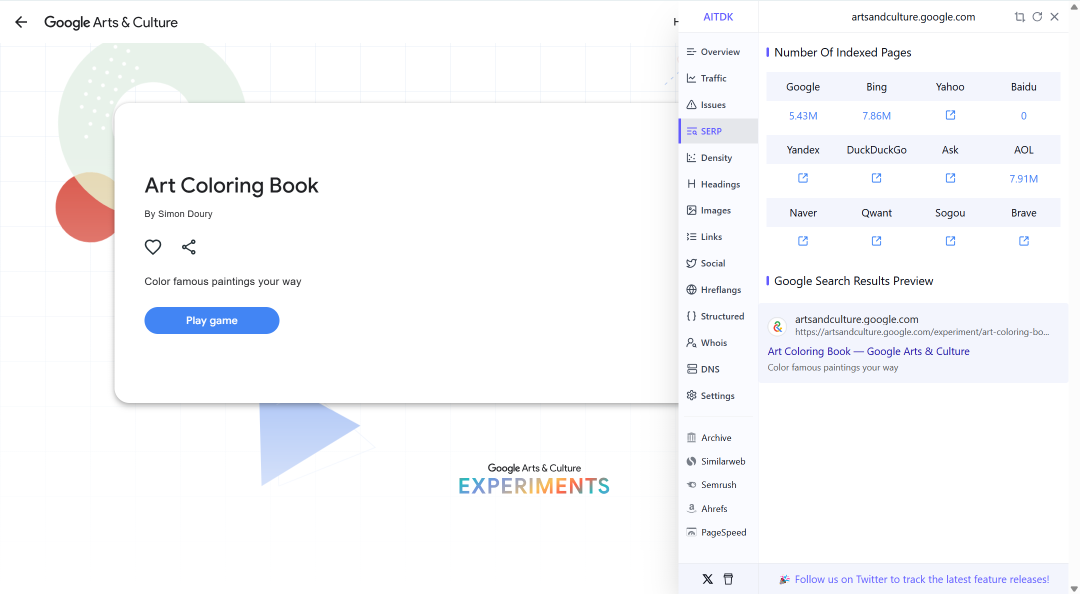Click the trash icon at panel bottom
This screenshot has height=594, width=1080.
pos(728,580)
